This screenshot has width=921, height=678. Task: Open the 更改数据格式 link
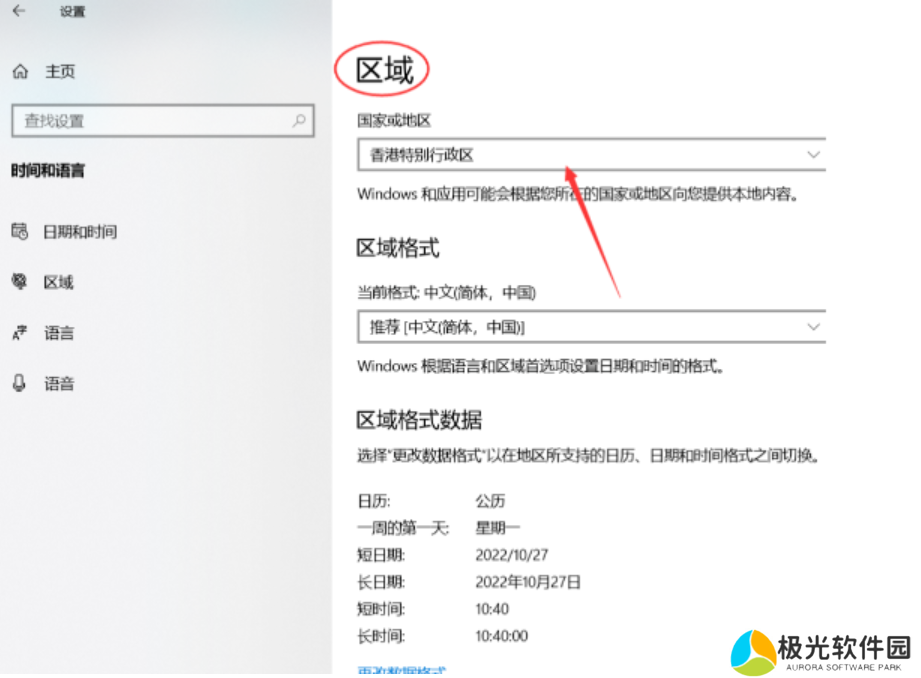(x=401, y=672)
